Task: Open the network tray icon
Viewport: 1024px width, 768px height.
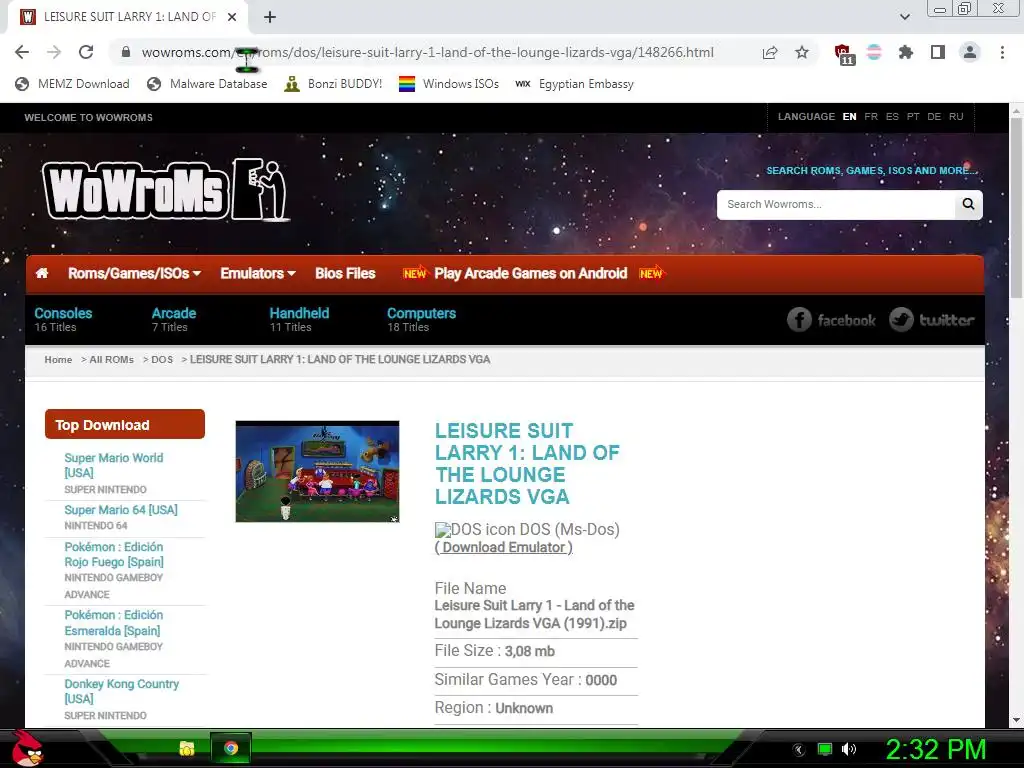Action: pos(825,749)
